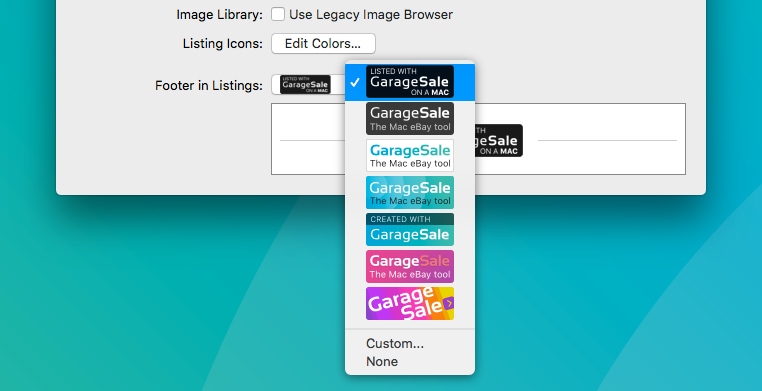
Task: Pick purple-orange tilted Garage Sale footer
Action: point(410,304)
